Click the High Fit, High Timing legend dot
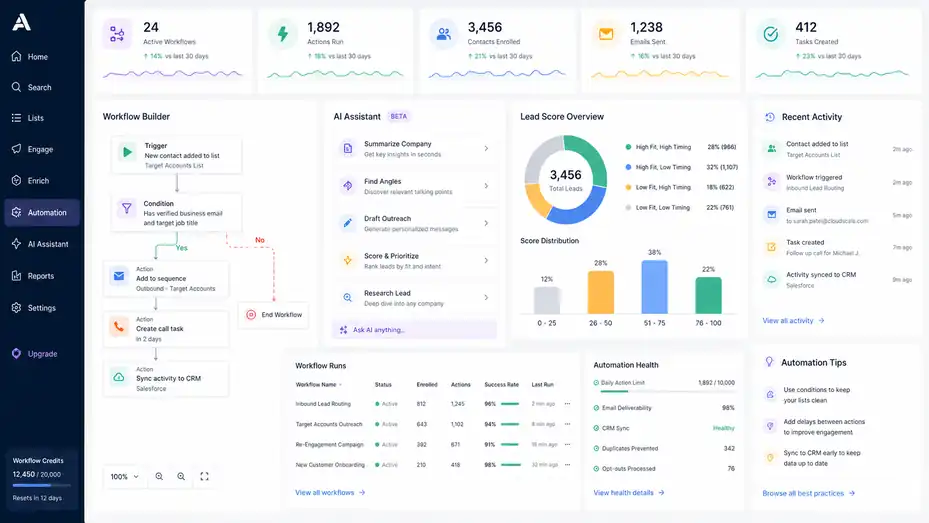This screenshot has width=929, height=523. pyautogui.click(x=628, y=147)
